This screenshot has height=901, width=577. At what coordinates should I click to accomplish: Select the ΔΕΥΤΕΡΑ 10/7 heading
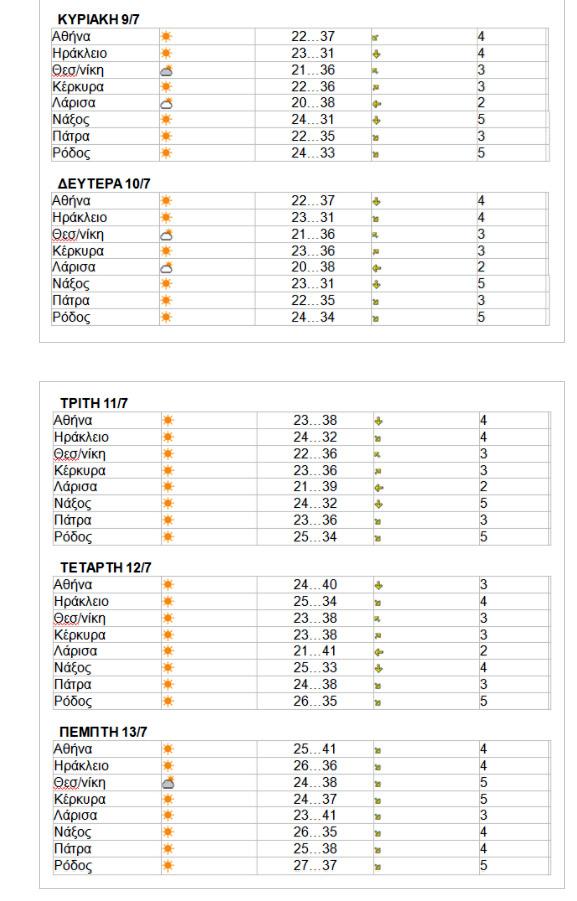pos(104,184)
